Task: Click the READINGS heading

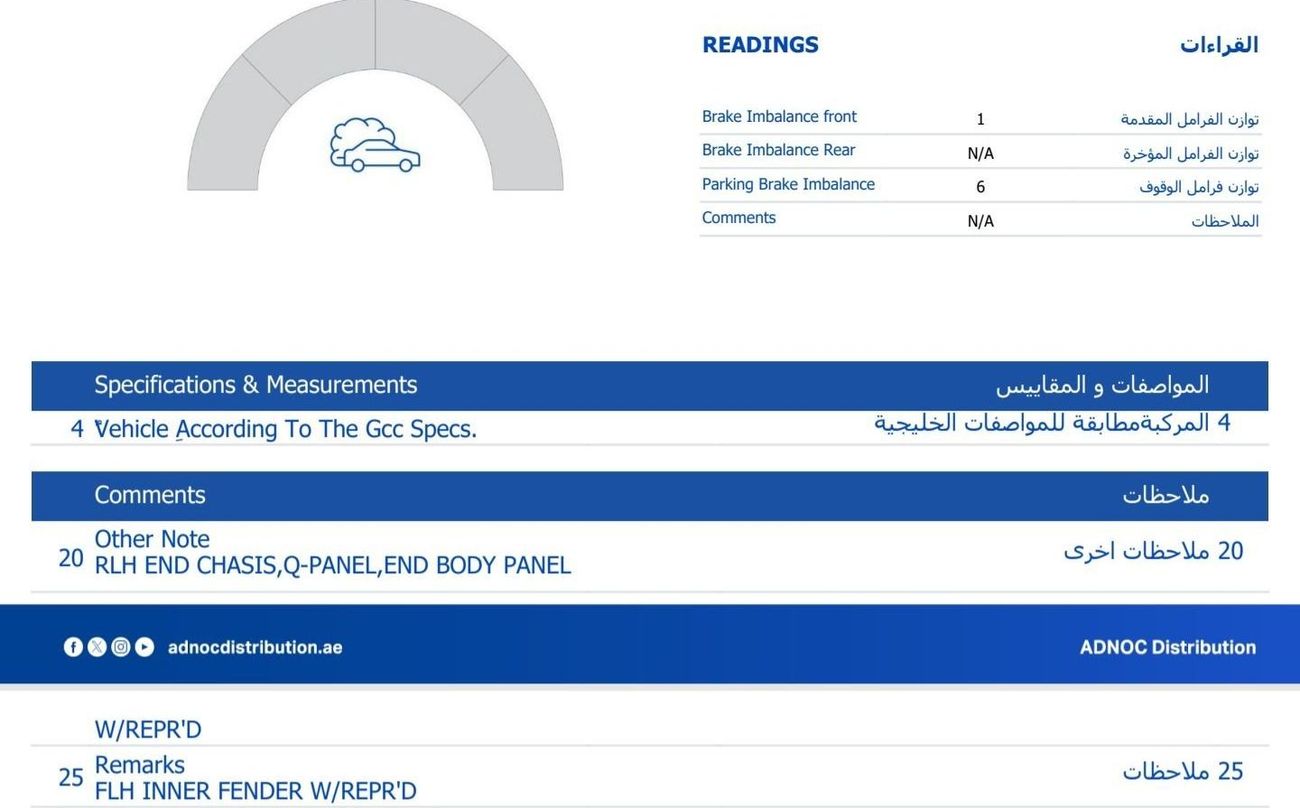Action: pyautogui.click(x=760, y=45)
